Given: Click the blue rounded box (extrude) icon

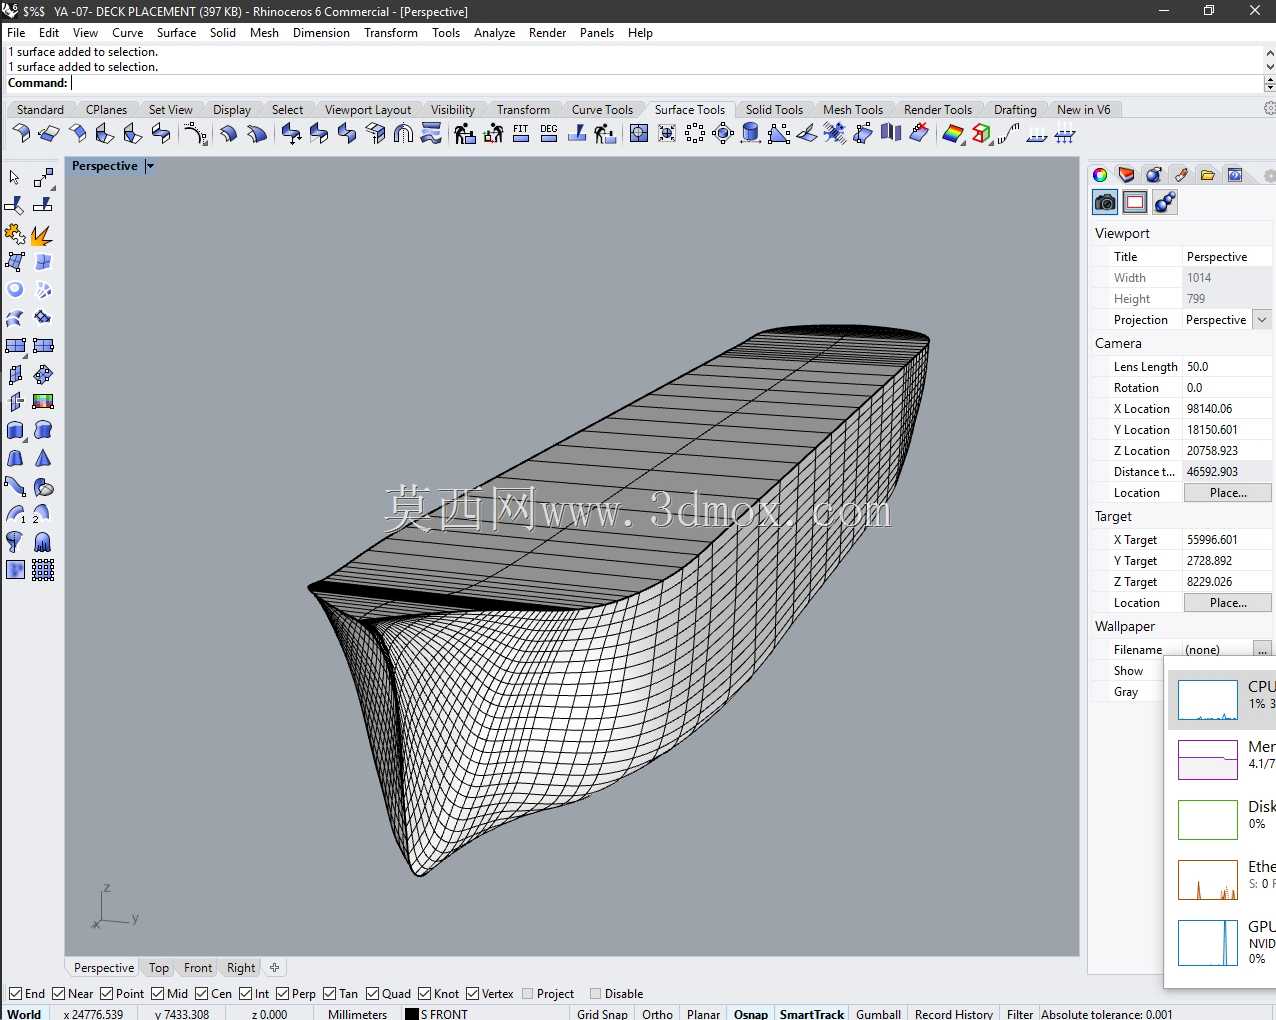Looking at the screenshot, I should (x=15, y=431).
